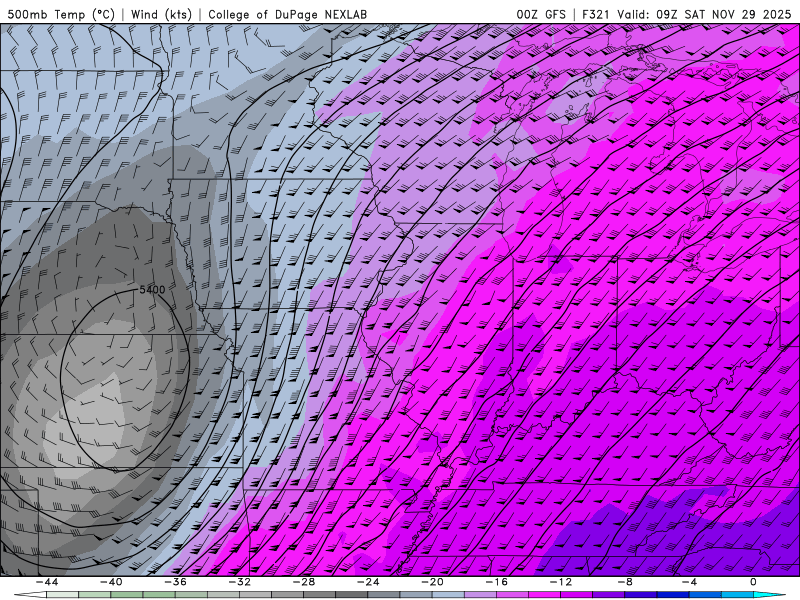Click the "Valid: 09Z SAT NOV 29 2025" text
Viewport: 800px width, 600px height.
(704, 14)
